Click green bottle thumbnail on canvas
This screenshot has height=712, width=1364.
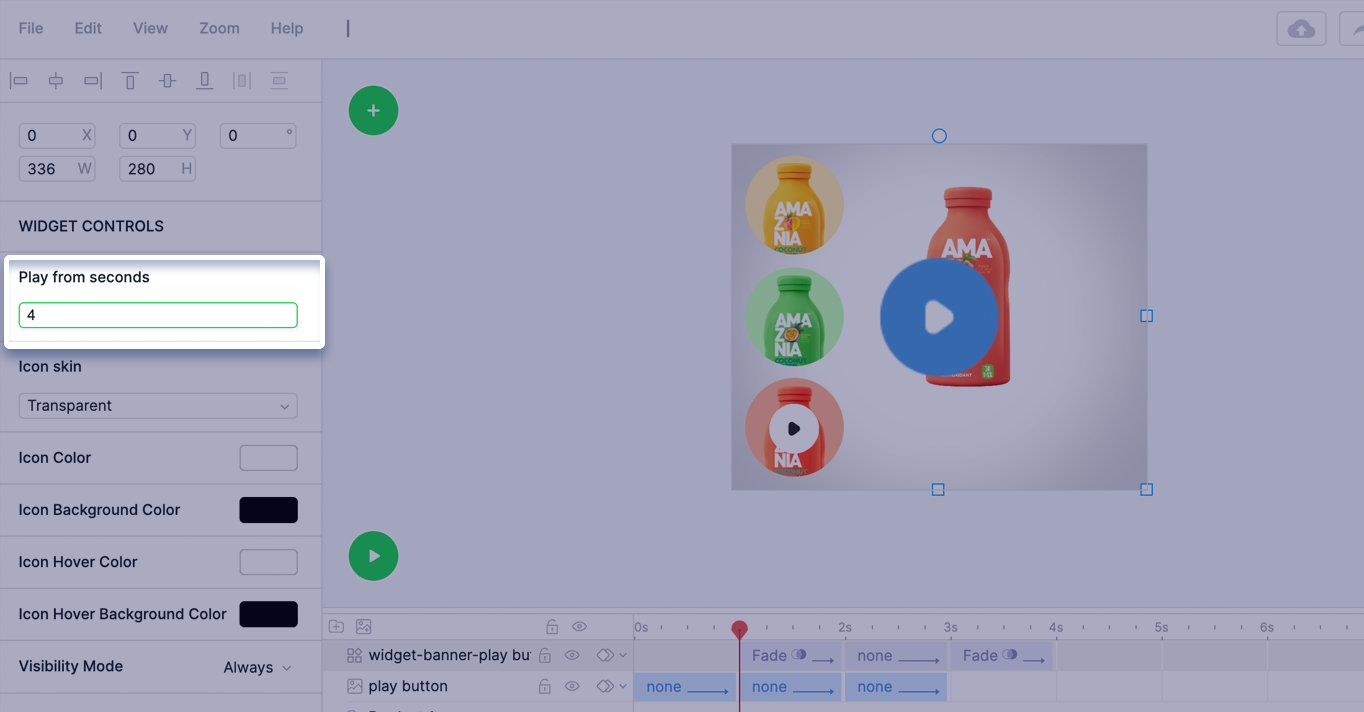pyautogui.click(x=794, y=317)
